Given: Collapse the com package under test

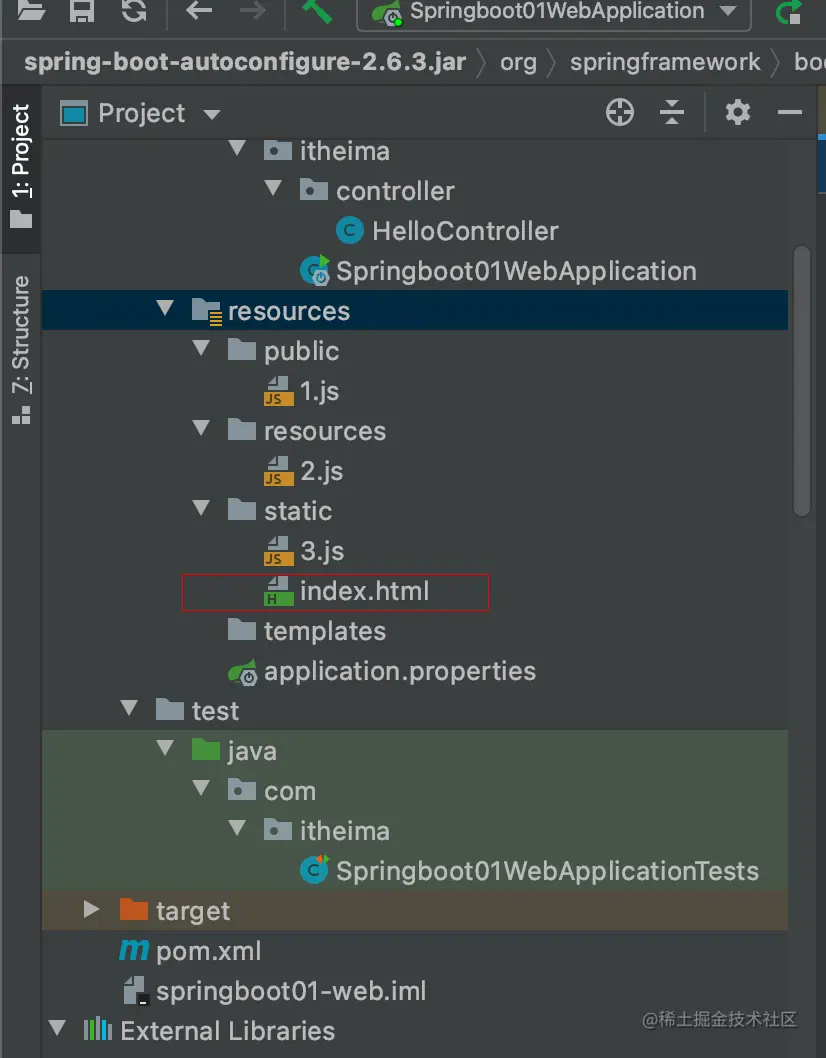Looking at the screenshot, I should [201, 788].
